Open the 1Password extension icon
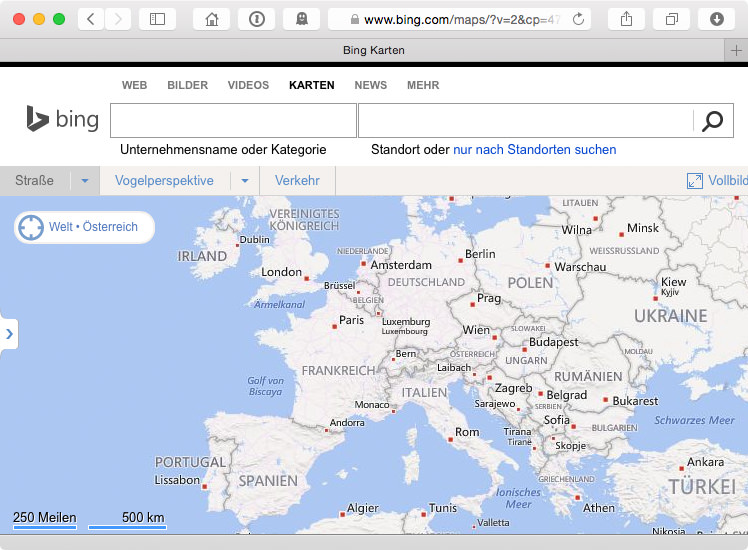The image size is (748, 550). click(257, 19)
